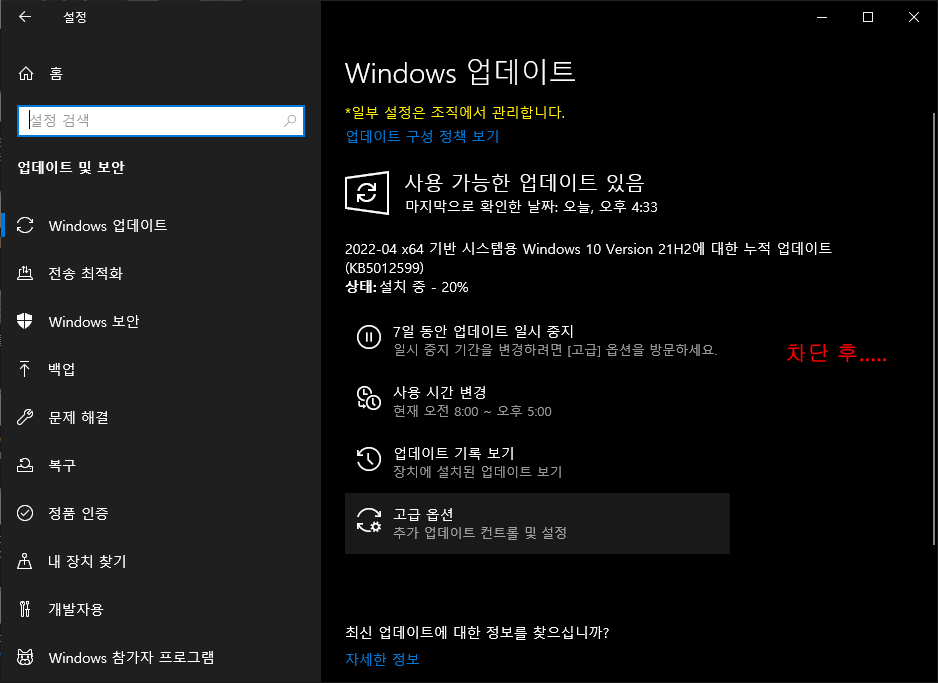
Task: Click the 마지막으로 확인한 날짜 text
Action: [x=531, y=207]
